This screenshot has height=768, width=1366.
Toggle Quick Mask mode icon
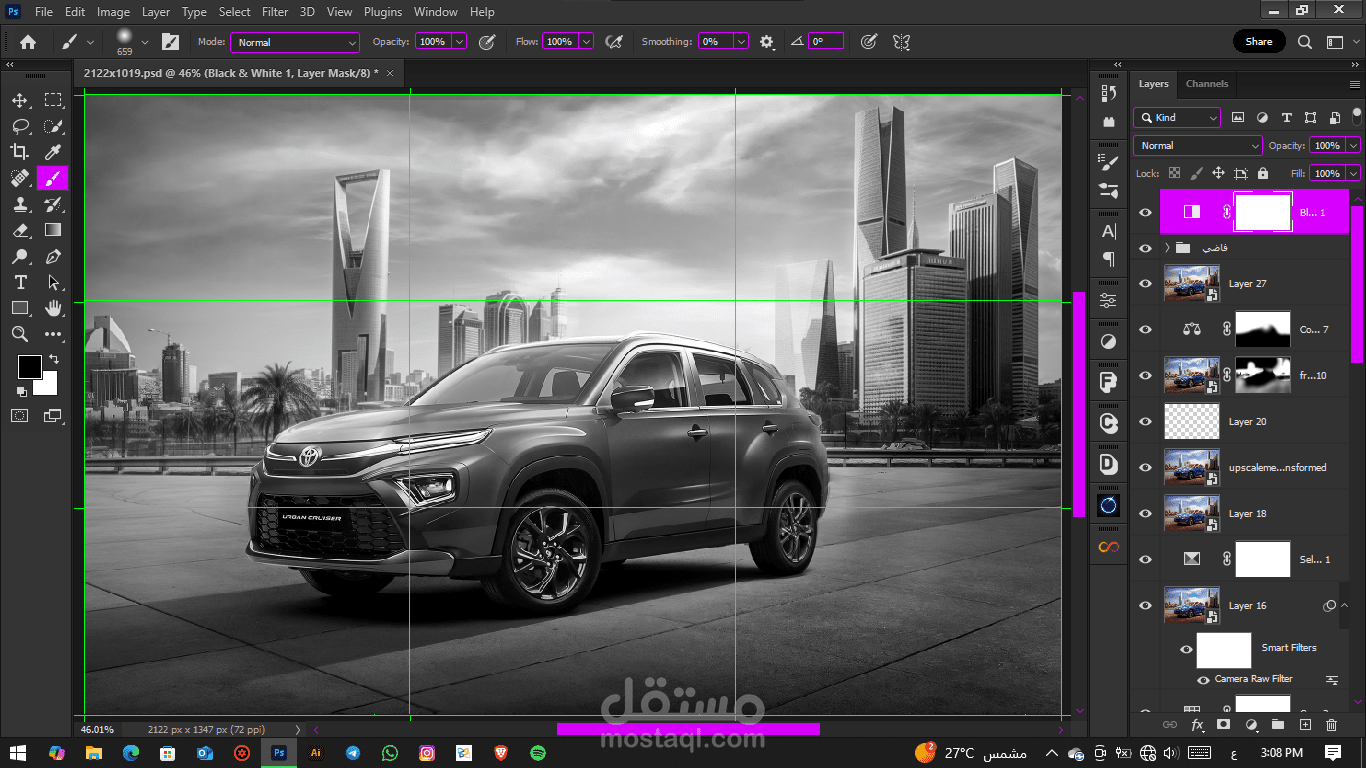pos(20,415)
